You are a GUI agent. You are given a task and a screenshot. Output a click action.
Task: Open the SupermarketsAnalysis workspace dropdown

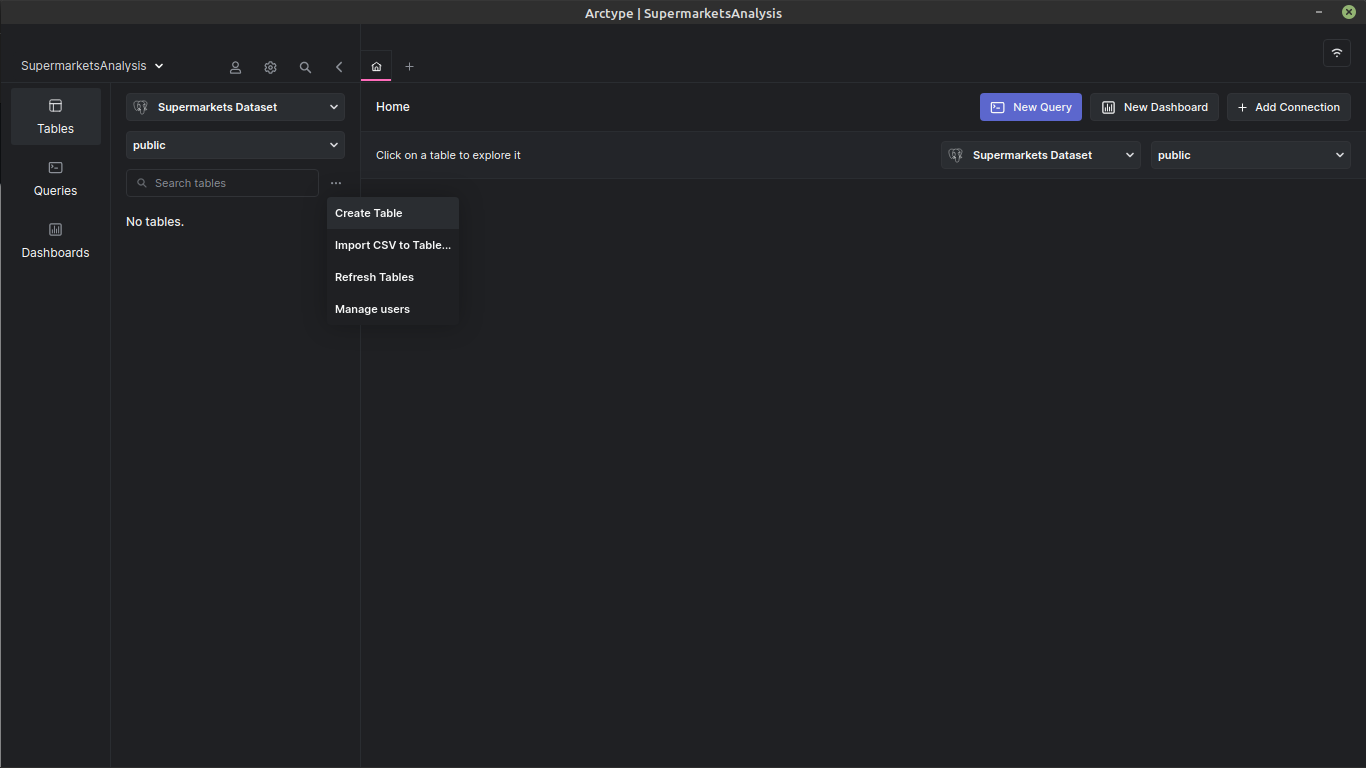(x=91, y=65)
